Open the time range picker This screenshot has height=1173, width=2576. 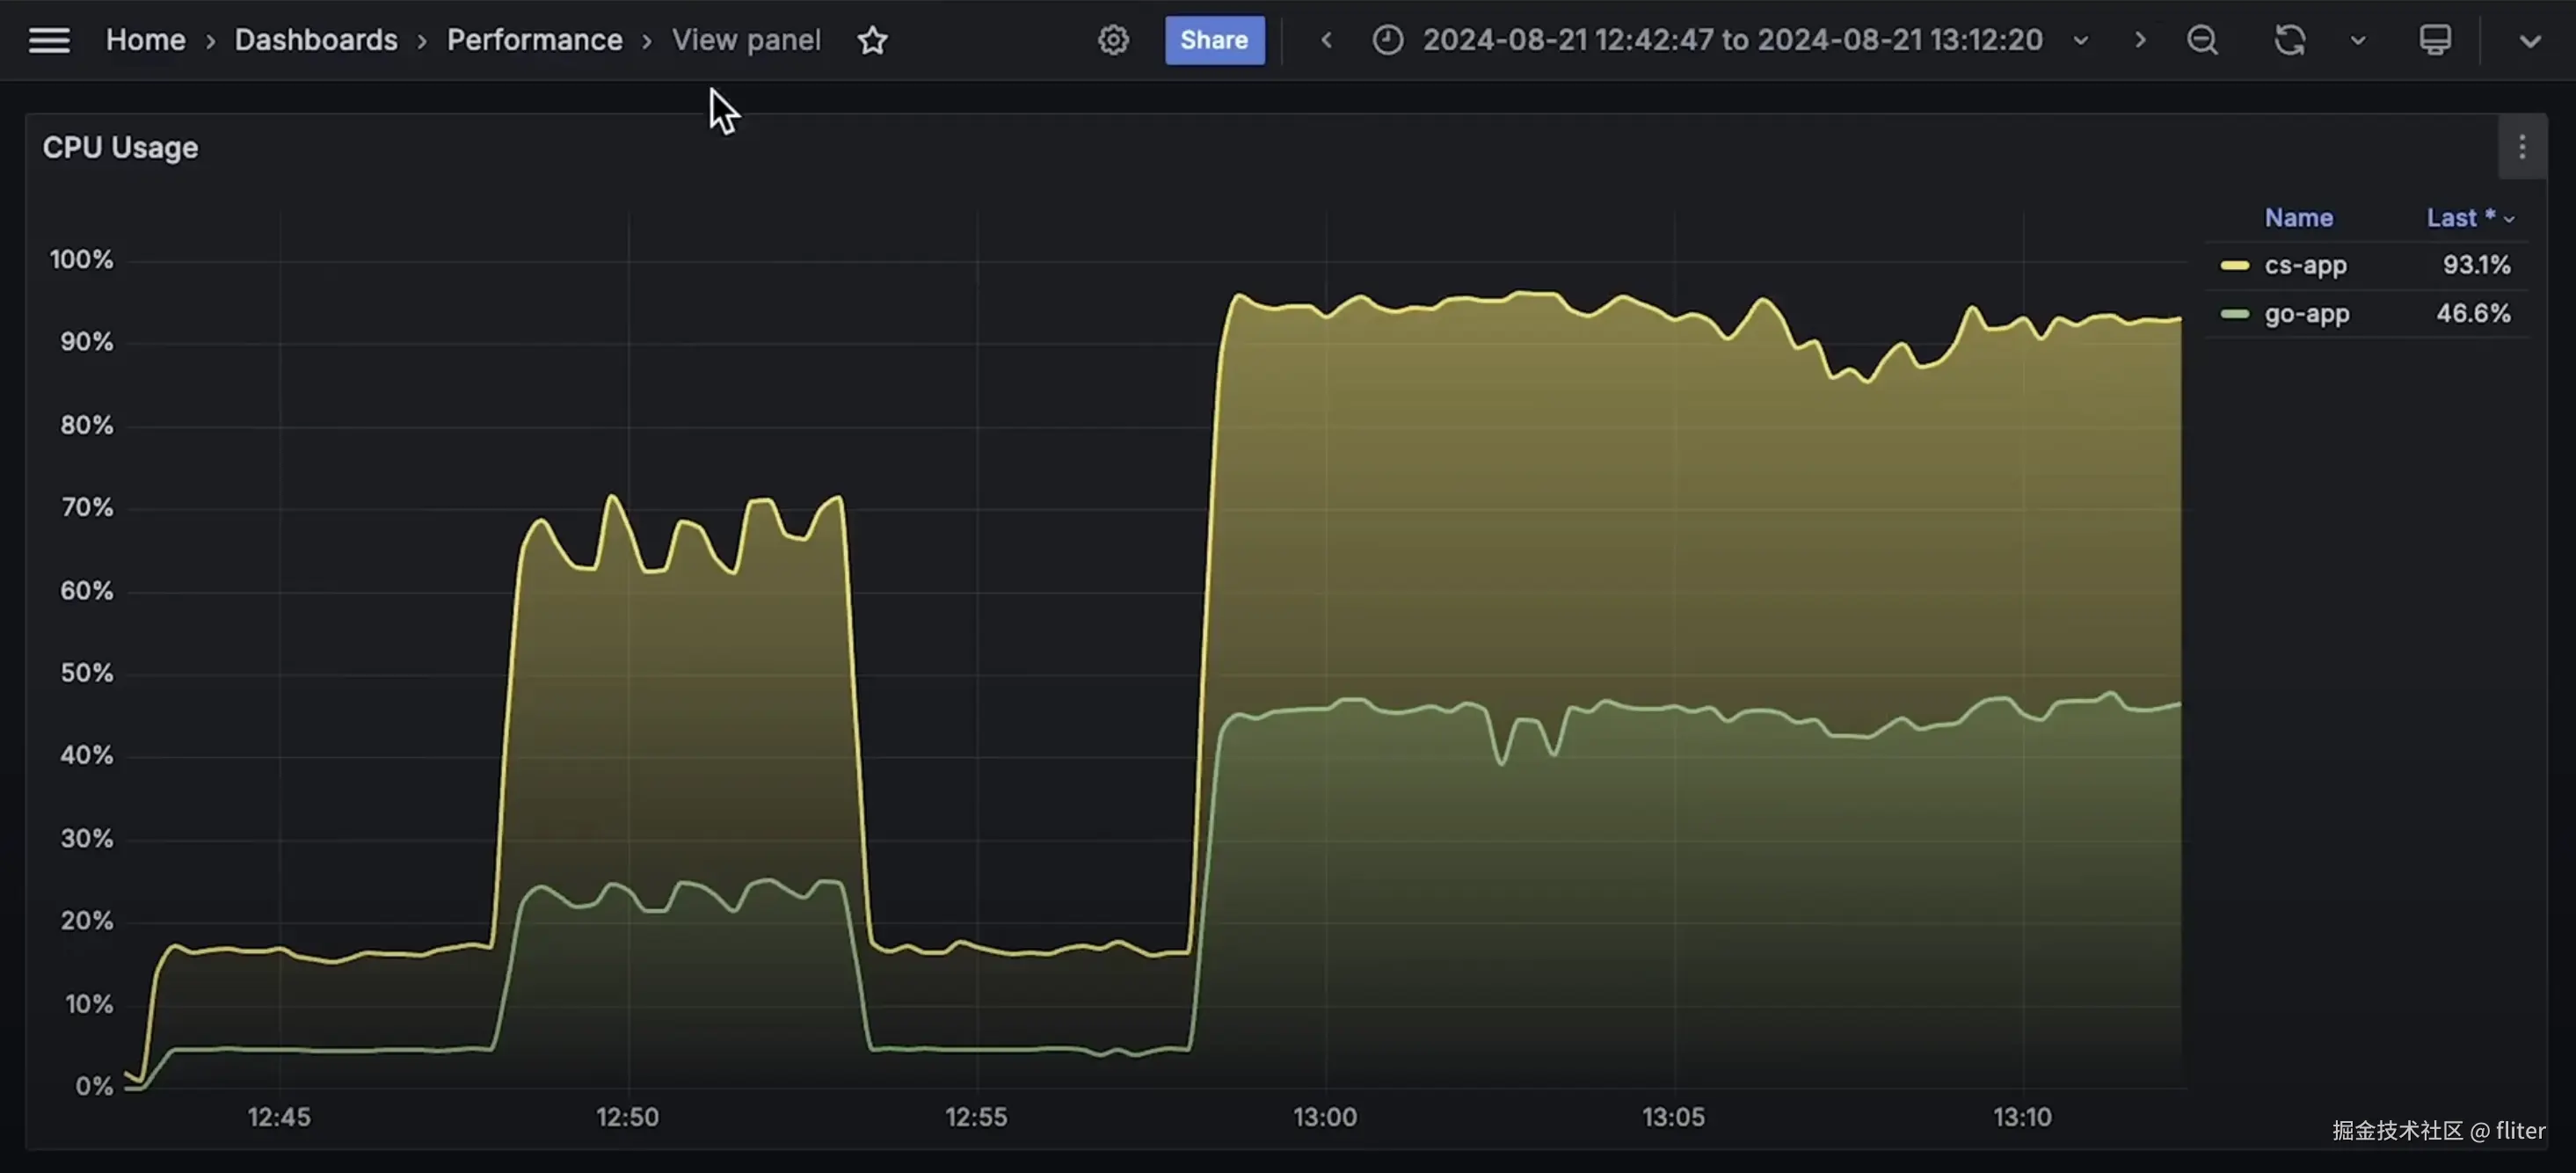[1731, 40]
